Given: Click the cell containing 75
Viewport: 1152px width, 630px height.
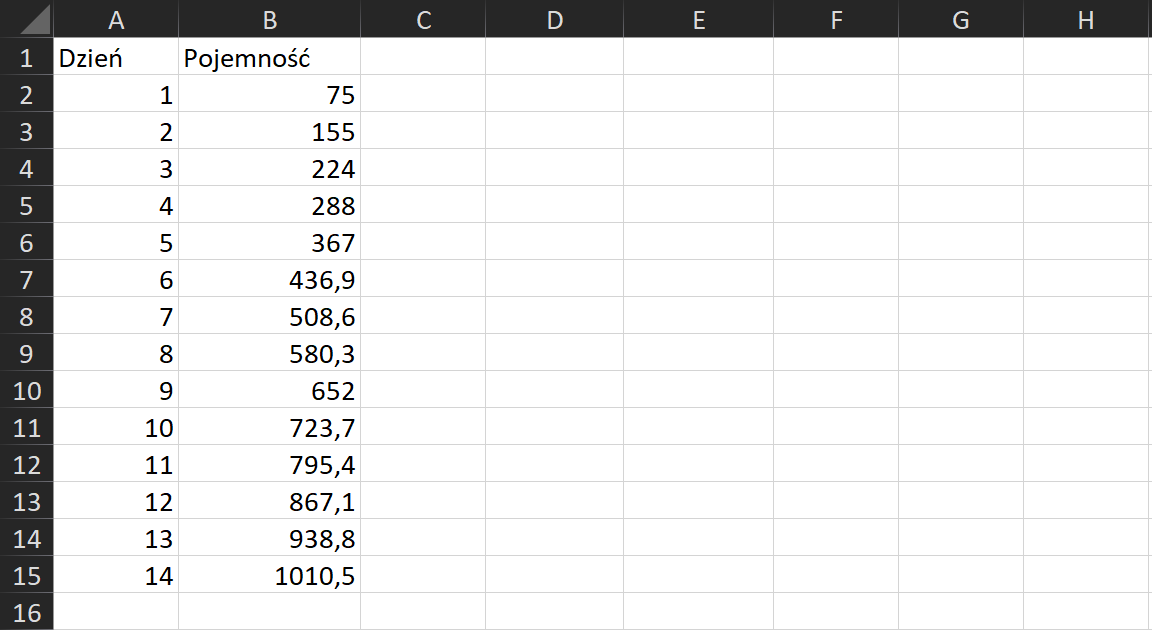Looking at the screenshot, I should click(x=269, y=95).
